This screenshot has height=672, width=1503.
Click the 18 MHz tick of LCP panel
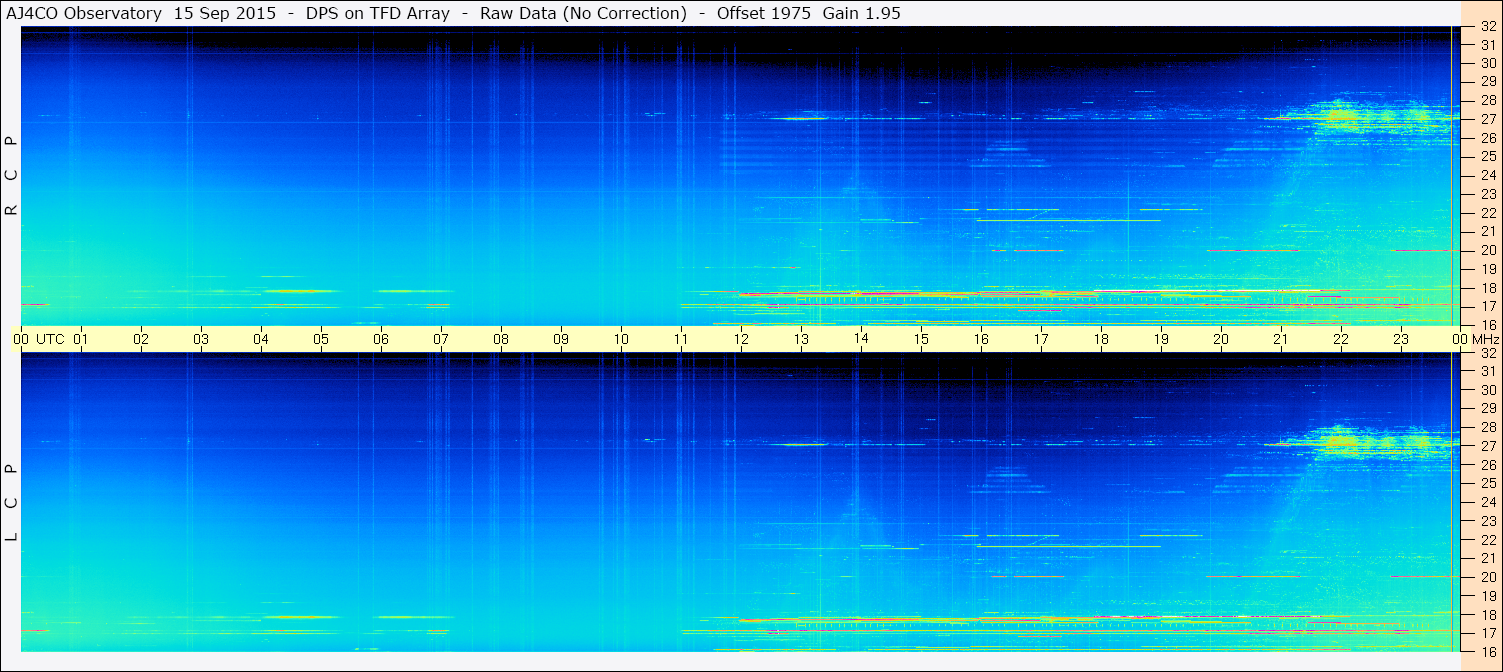(x=1488, y=615)
